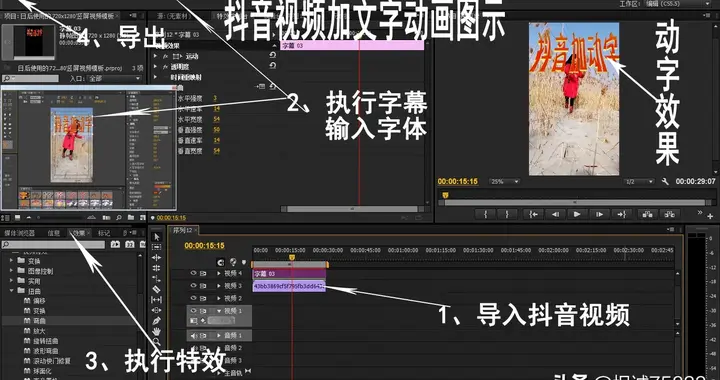
Task: Click the Find magnifier in project panel
Action: pyautogui.click(x=119, y=217)
